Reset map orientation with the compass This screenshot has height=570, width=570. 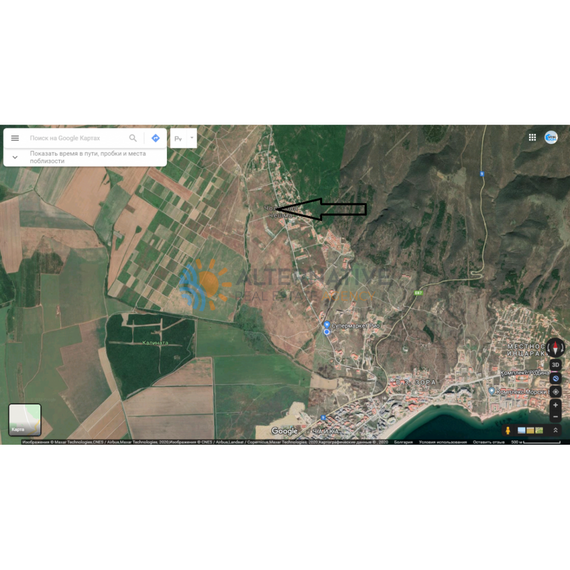click(555, 347)
